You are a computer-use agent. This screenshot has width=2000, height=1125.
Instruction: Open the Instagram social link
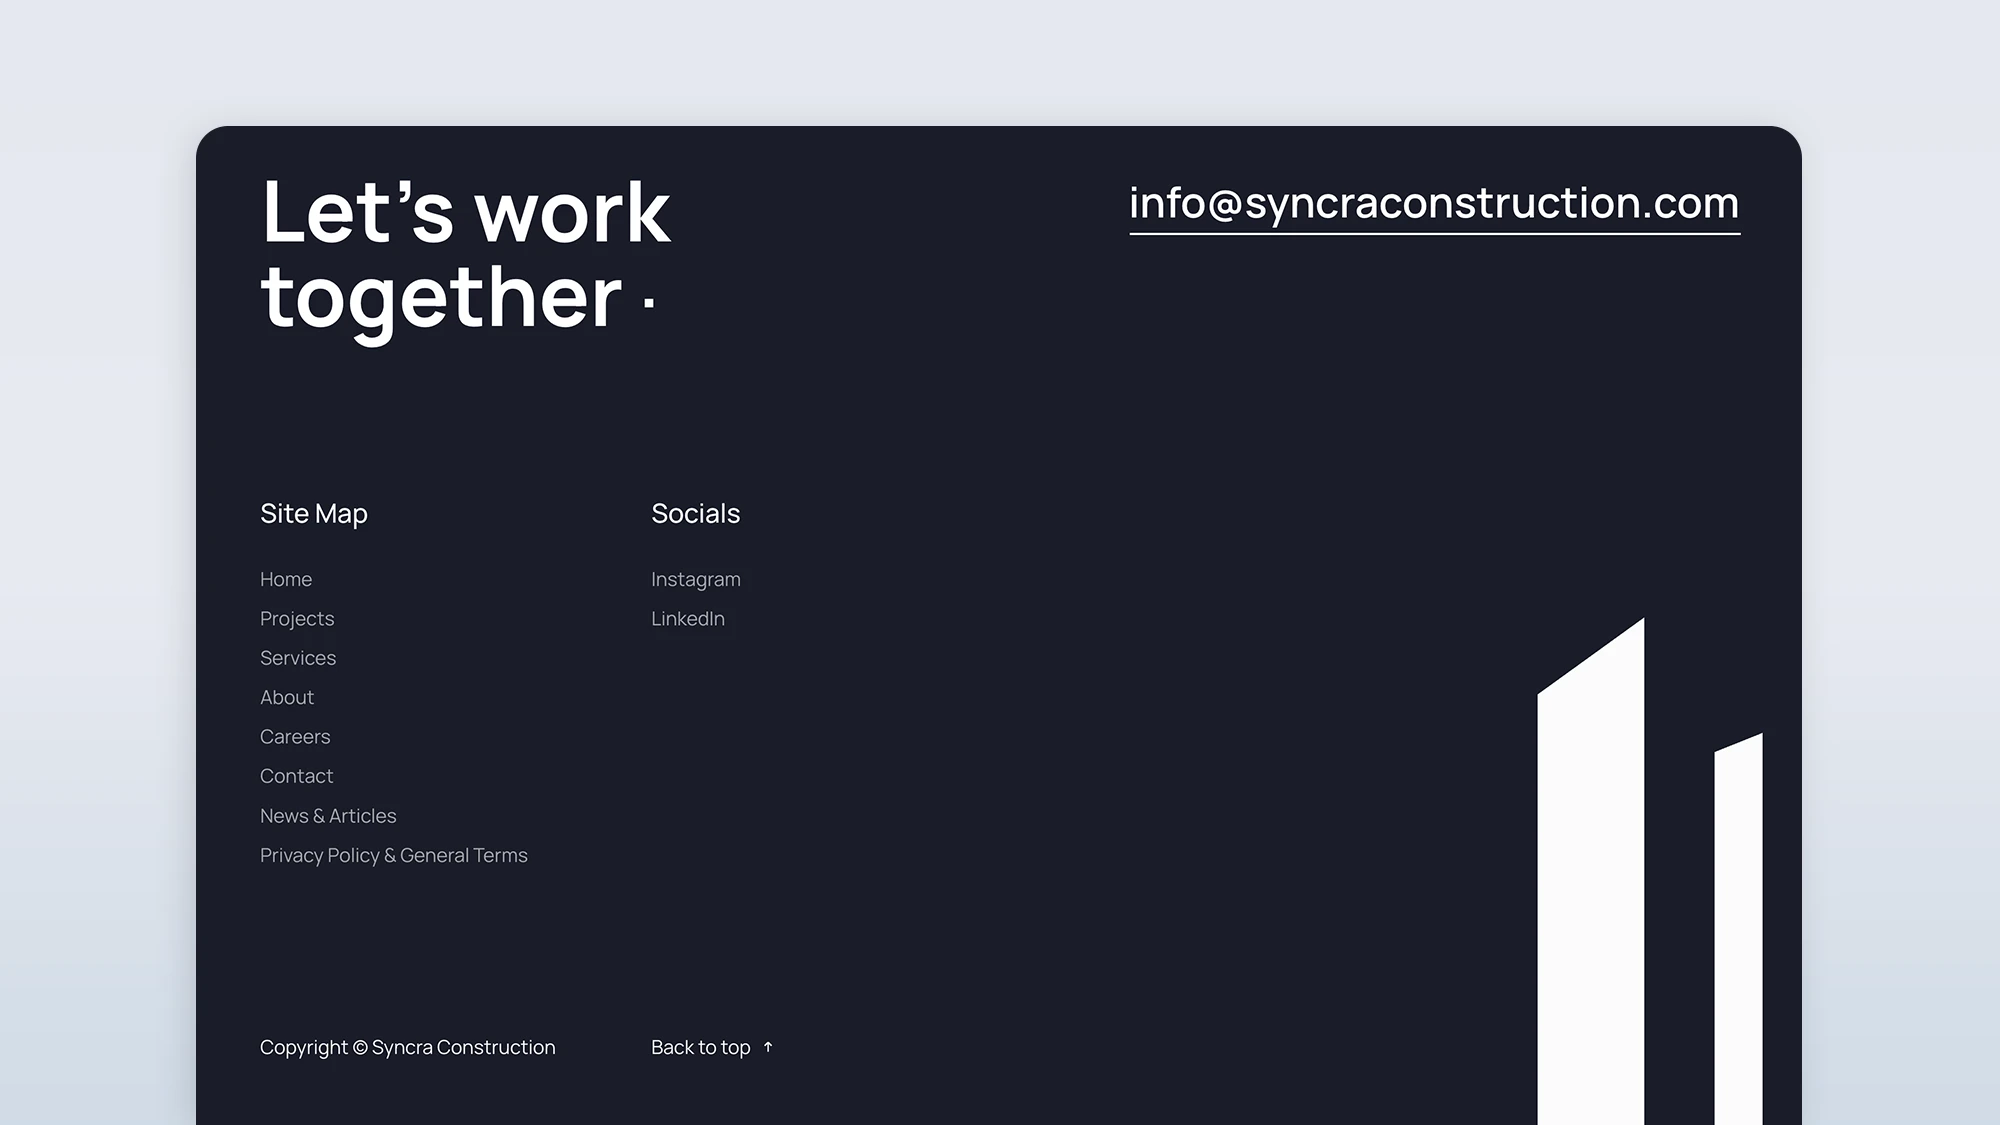pyautogui.click(x=696, y=579)
